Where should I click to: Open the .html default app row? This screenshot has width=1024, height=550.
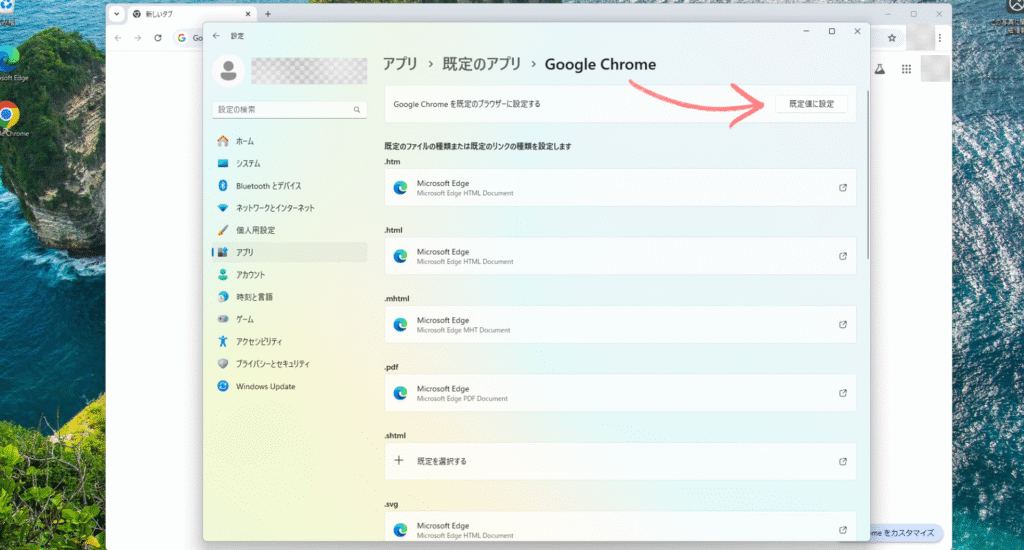point(620,256)
